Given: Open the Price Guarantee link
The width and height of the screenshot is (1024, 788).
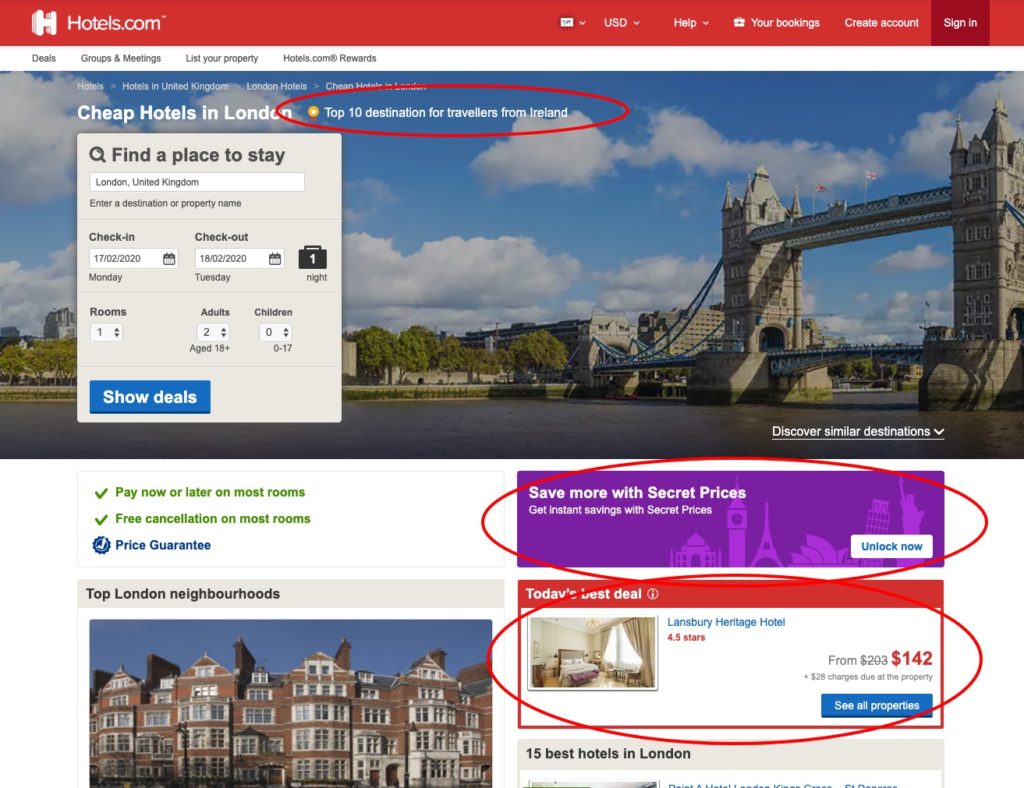Looking at the screenshot, I should 163,545.
